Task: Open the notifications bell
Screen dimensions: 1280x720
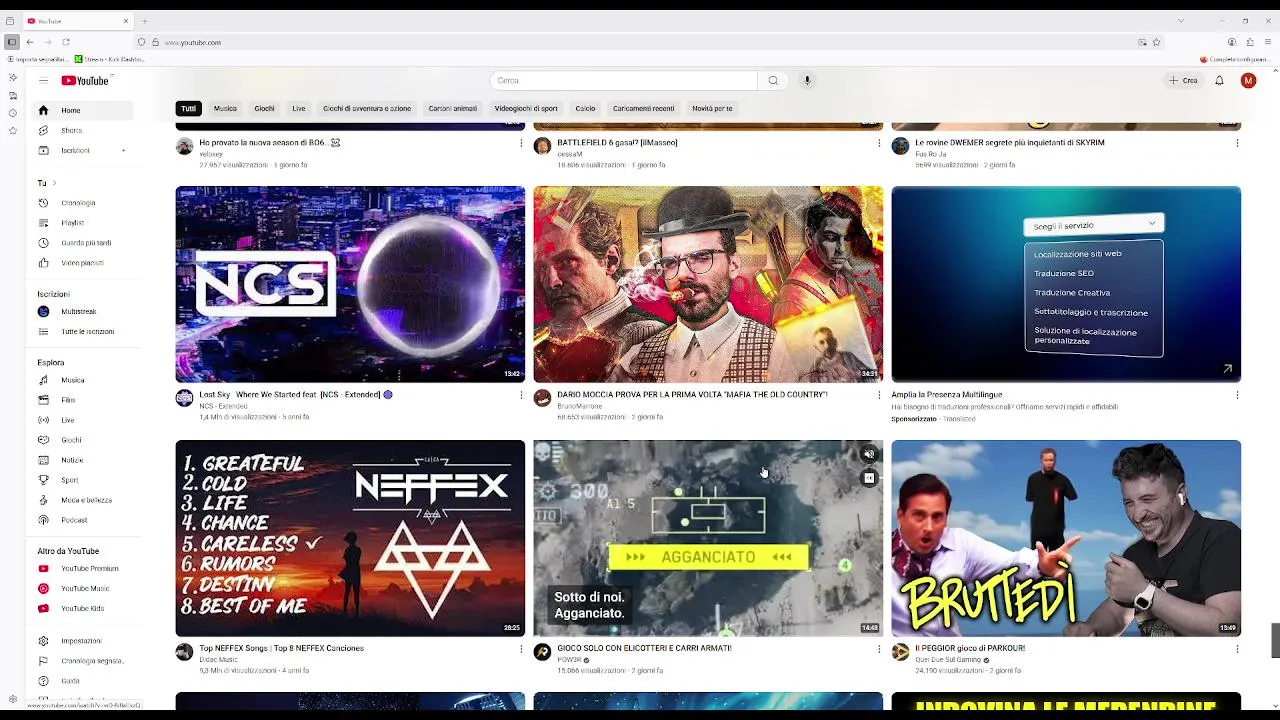Action: coord(1219,81)
